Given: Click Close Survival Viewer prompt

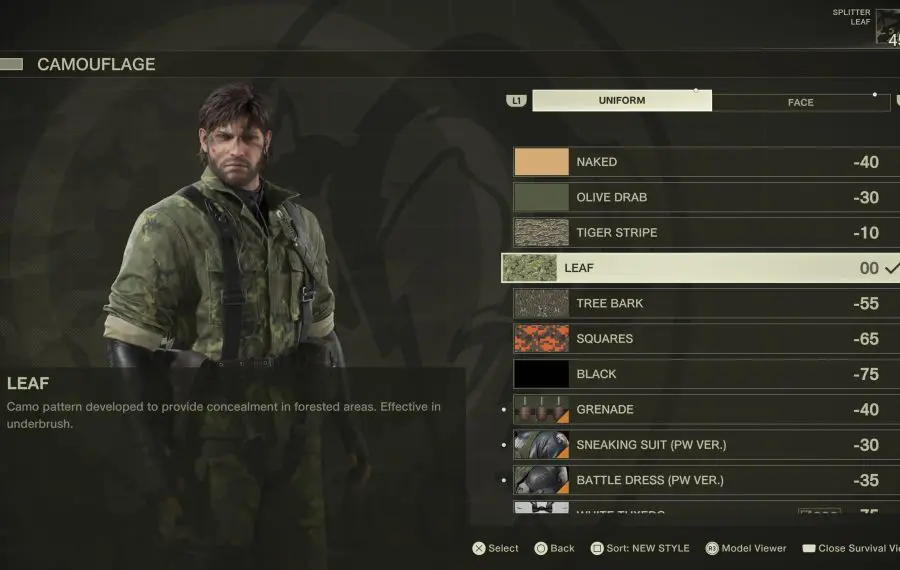Looking at the screenshot, I should click(x=851, y=548).
